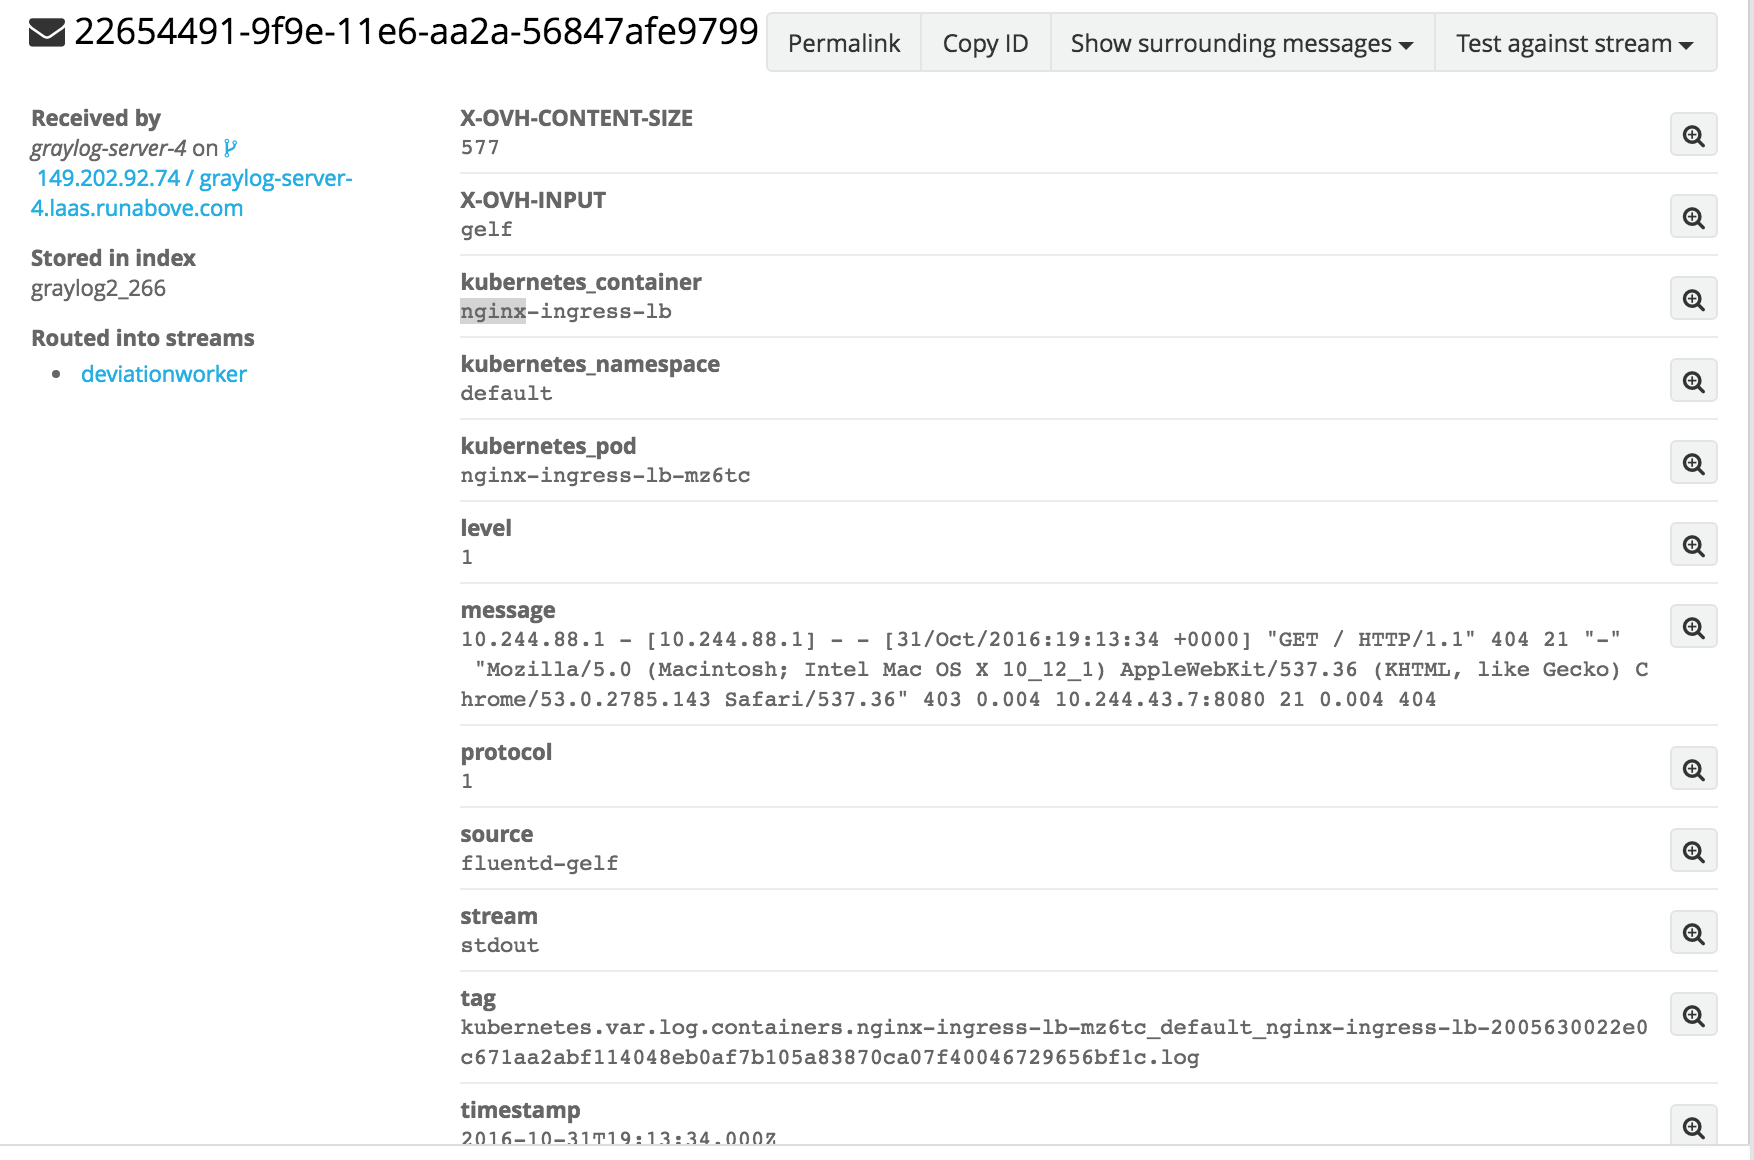Click the zoom icon for stream field
This screenshot has width=1754, height=1160.
pos(1693,933)
